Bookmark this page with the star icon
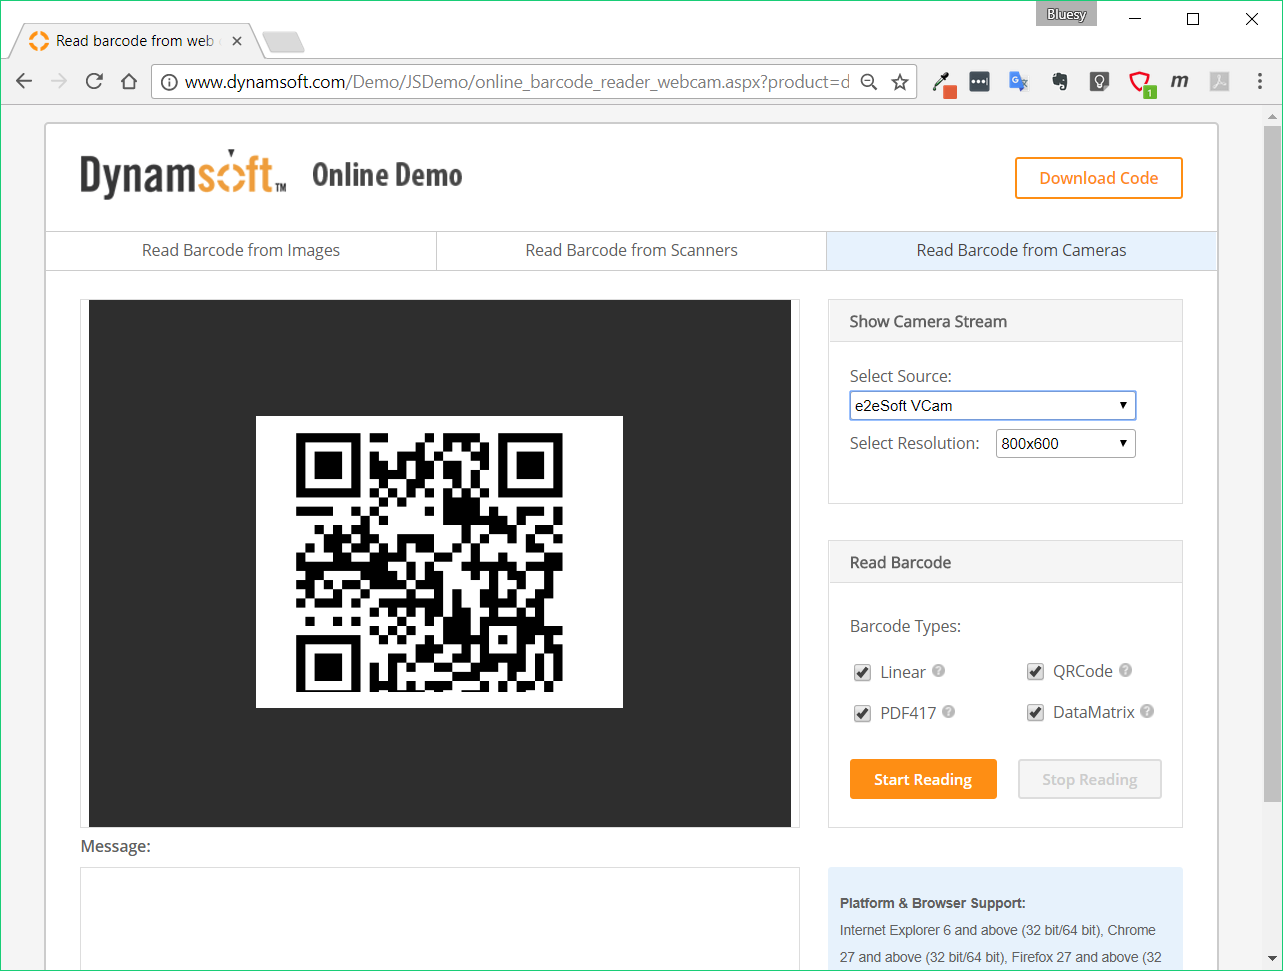 [900, 82]
